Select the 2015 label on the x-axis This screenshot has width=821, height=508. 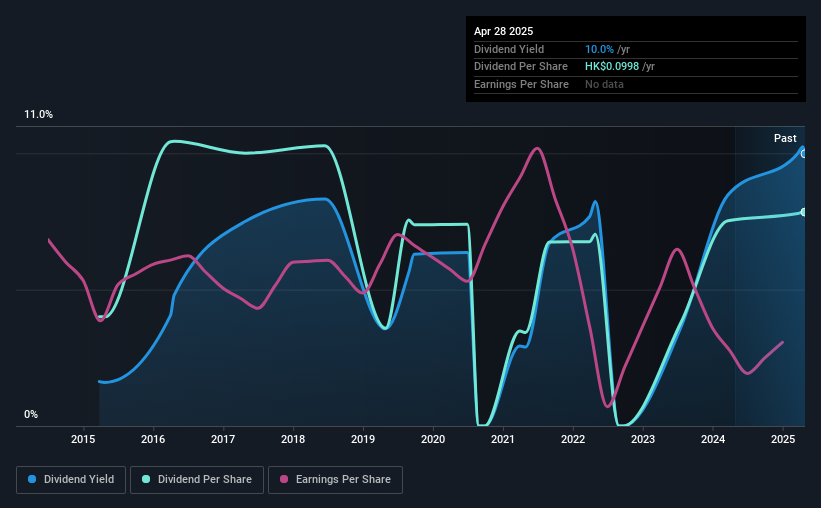click(83, 439)
